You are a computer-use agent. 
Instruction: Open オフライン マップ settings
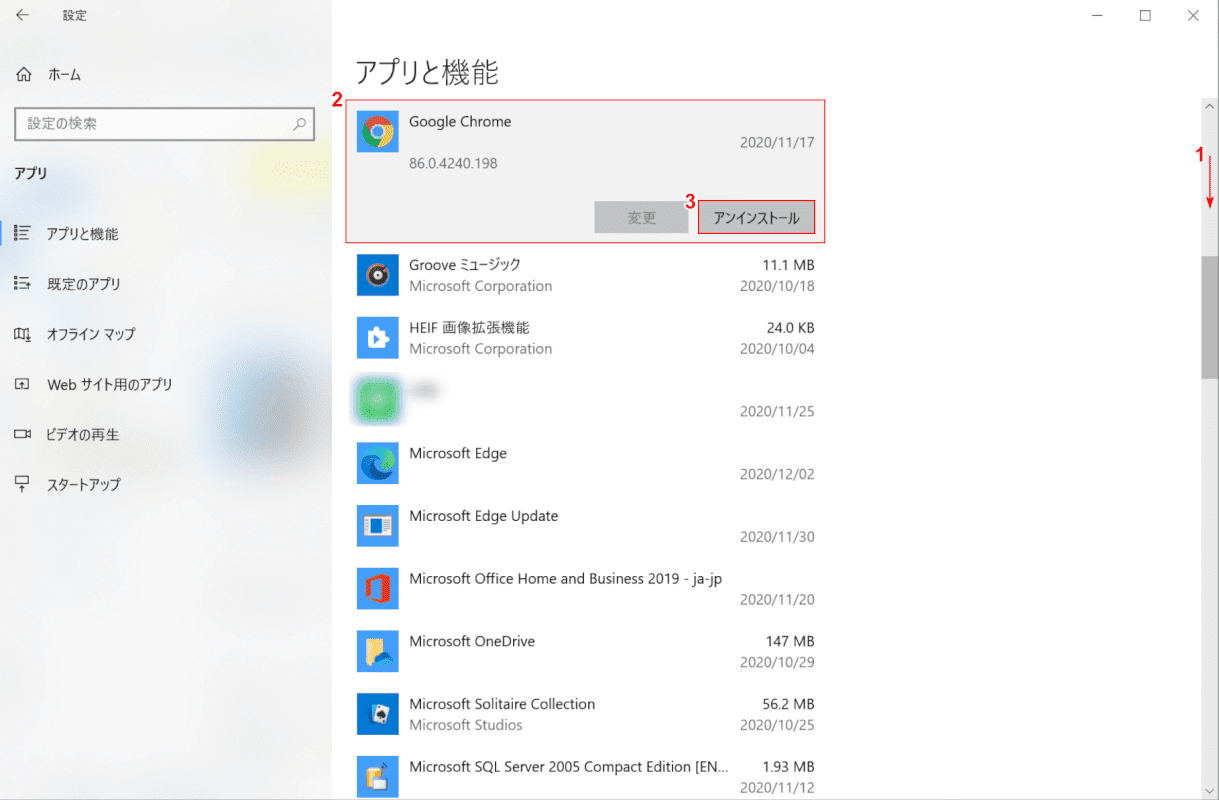[91, 334]
